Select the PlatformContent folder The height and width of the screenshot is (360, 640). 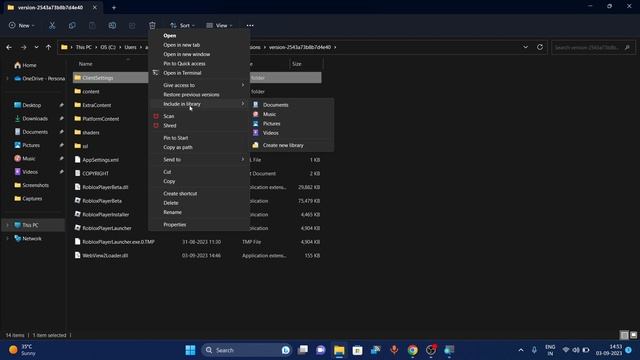click(100, 119)
